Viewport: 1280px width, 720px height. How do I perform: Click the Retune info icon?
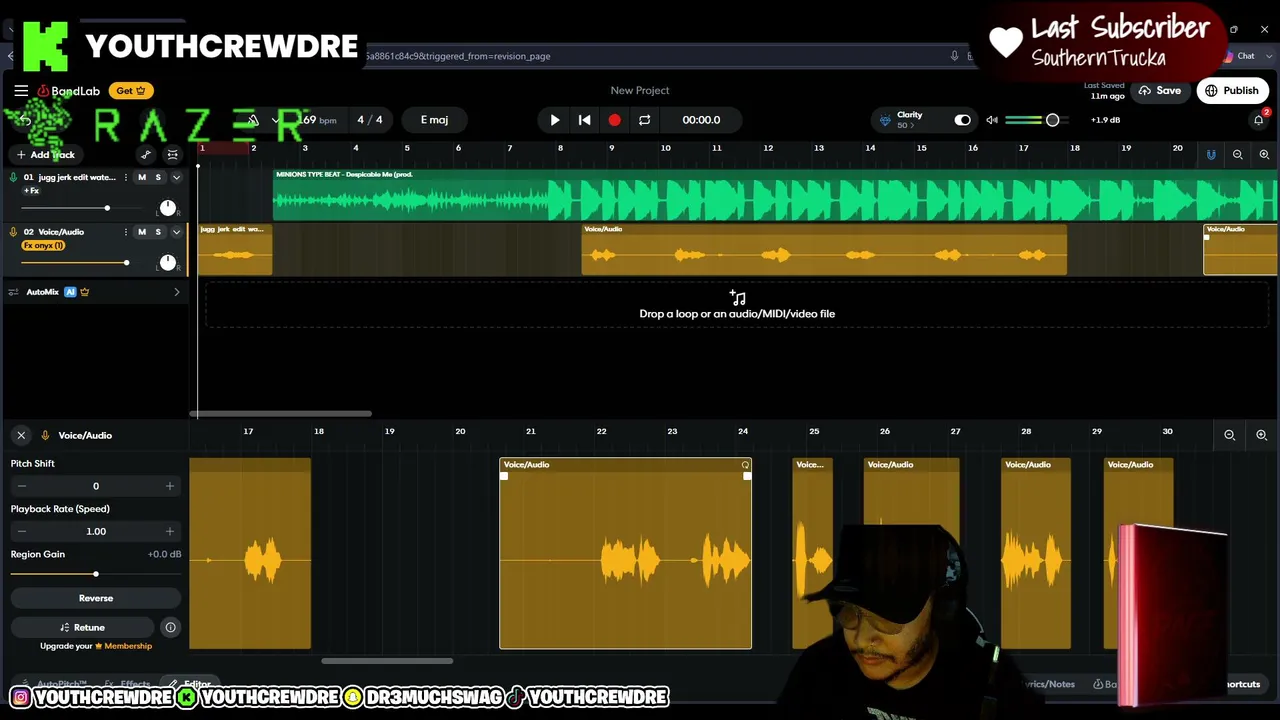point(170,627)
